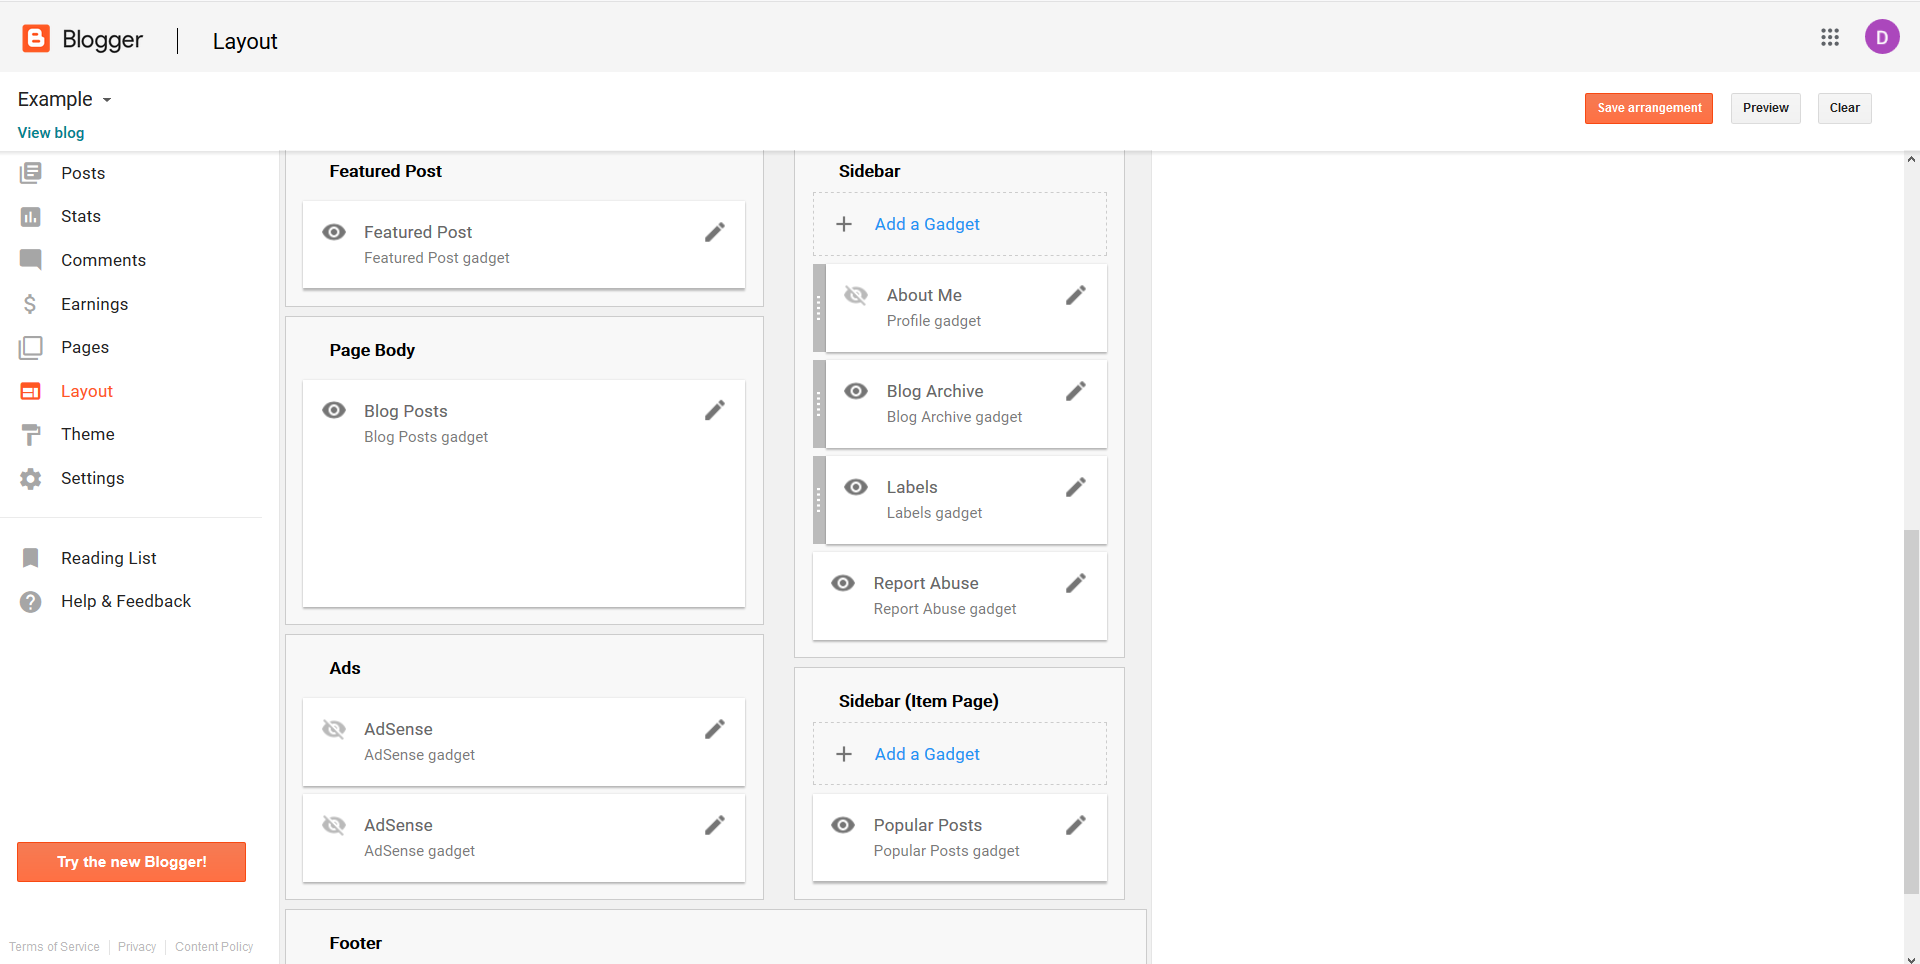Click the Preview button
1920x964 pixels.
click(x=1765, y=108)
